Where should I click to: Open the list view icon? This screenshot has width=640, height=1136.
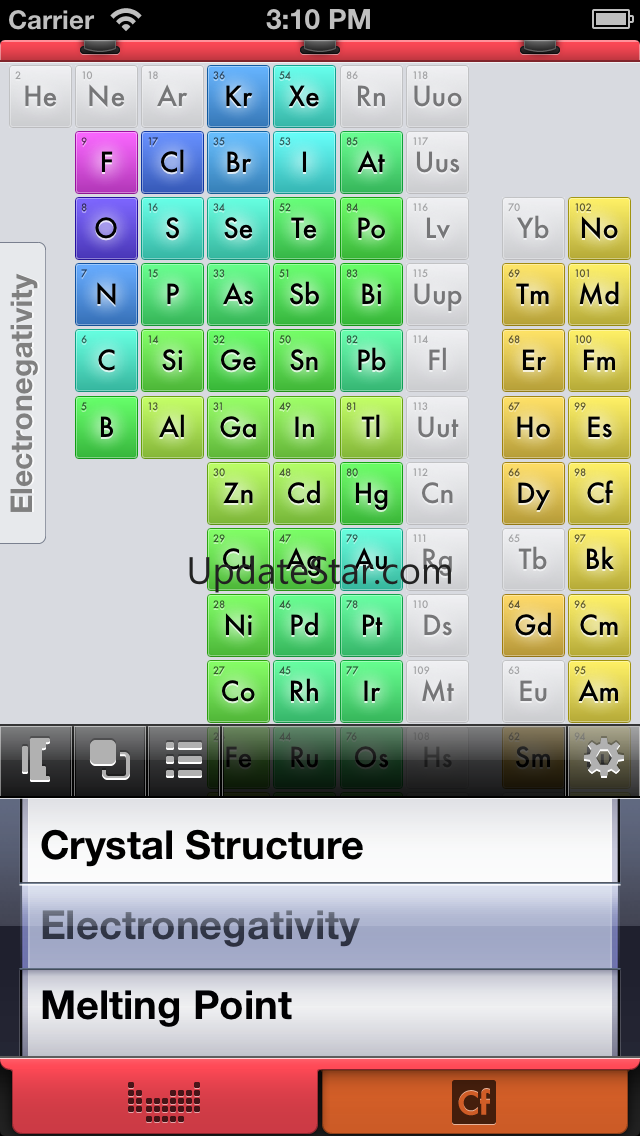point(184,761)
